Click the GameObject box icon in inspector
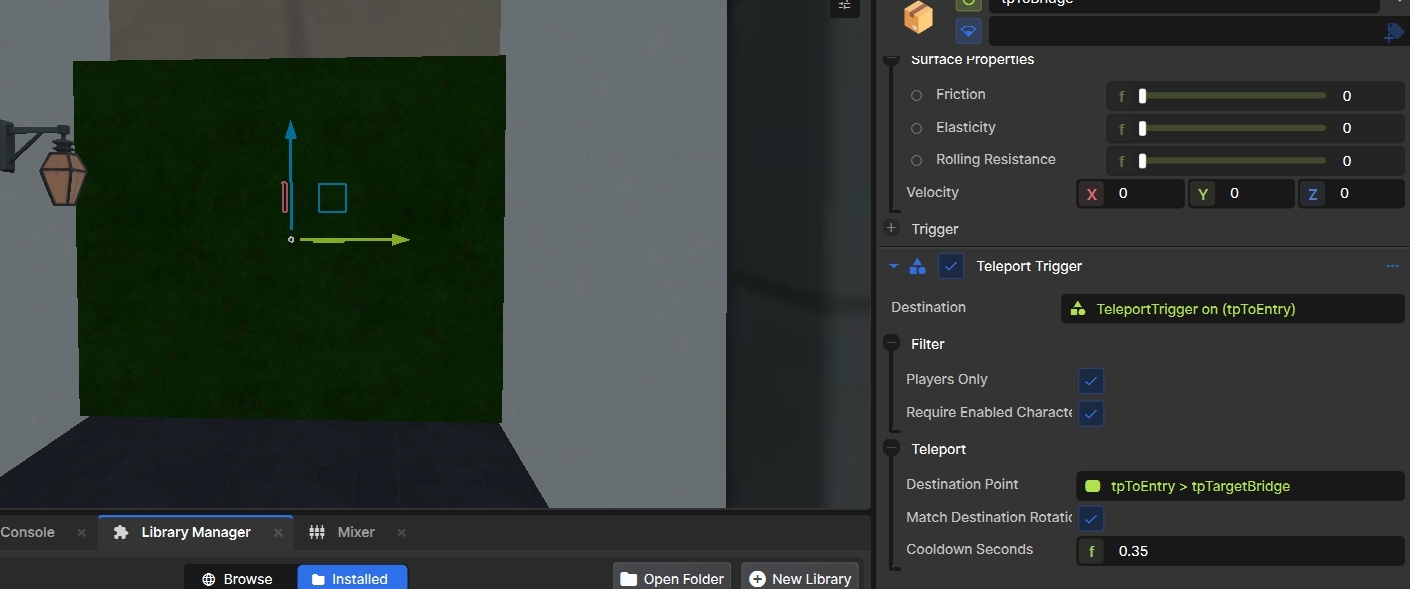 click(x=917, y=17)
